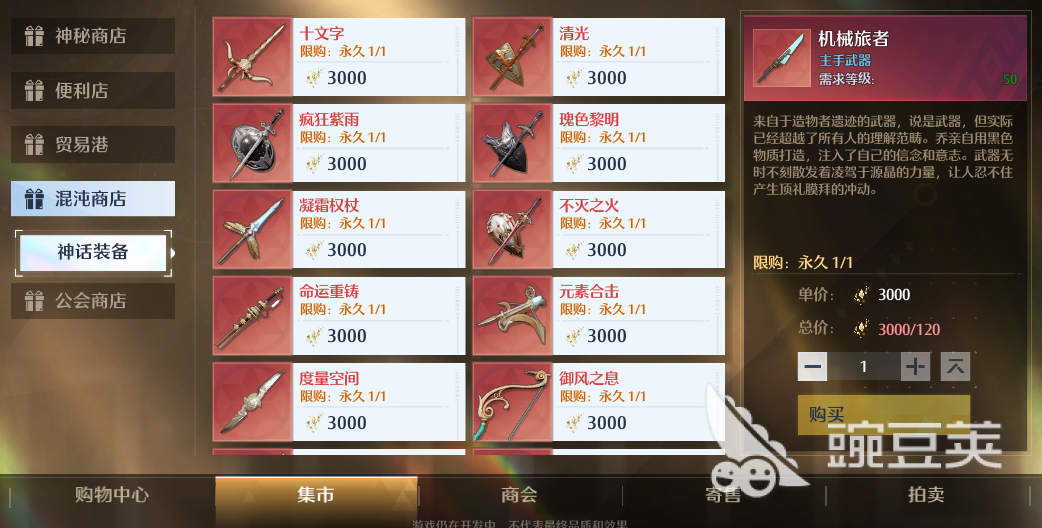Choose the 御风之息 bow icon

tap(512, 402)
